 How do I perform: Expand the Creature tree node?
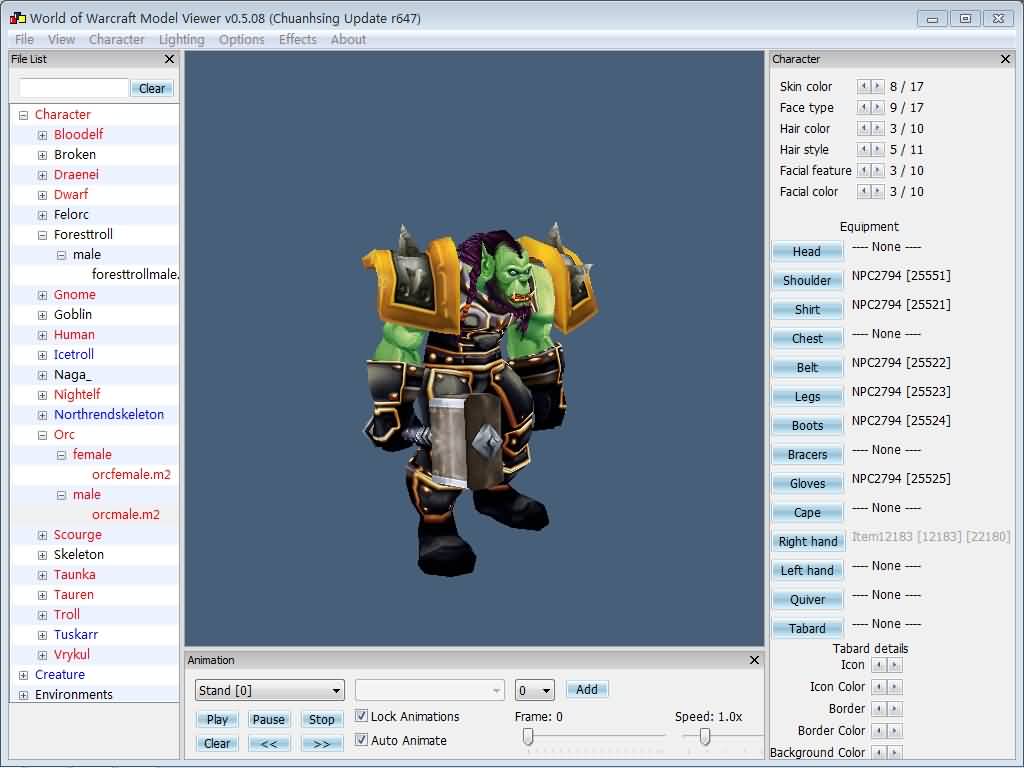tap(24, 675)
